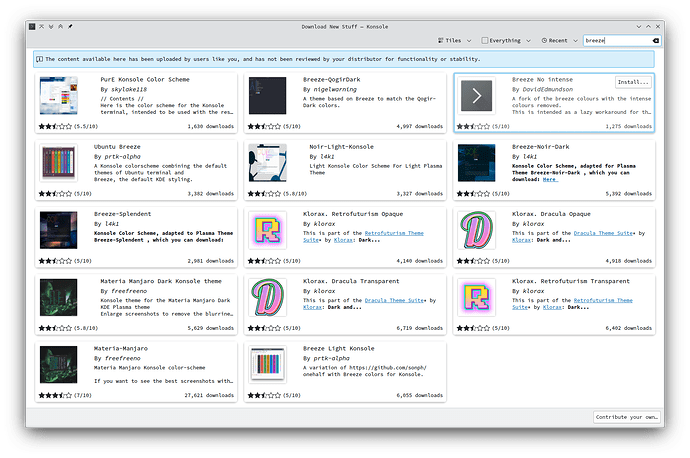
Task: Open Materia Manjaro Dark Konsole theme thumbnail
Action: tap(59, 298)
